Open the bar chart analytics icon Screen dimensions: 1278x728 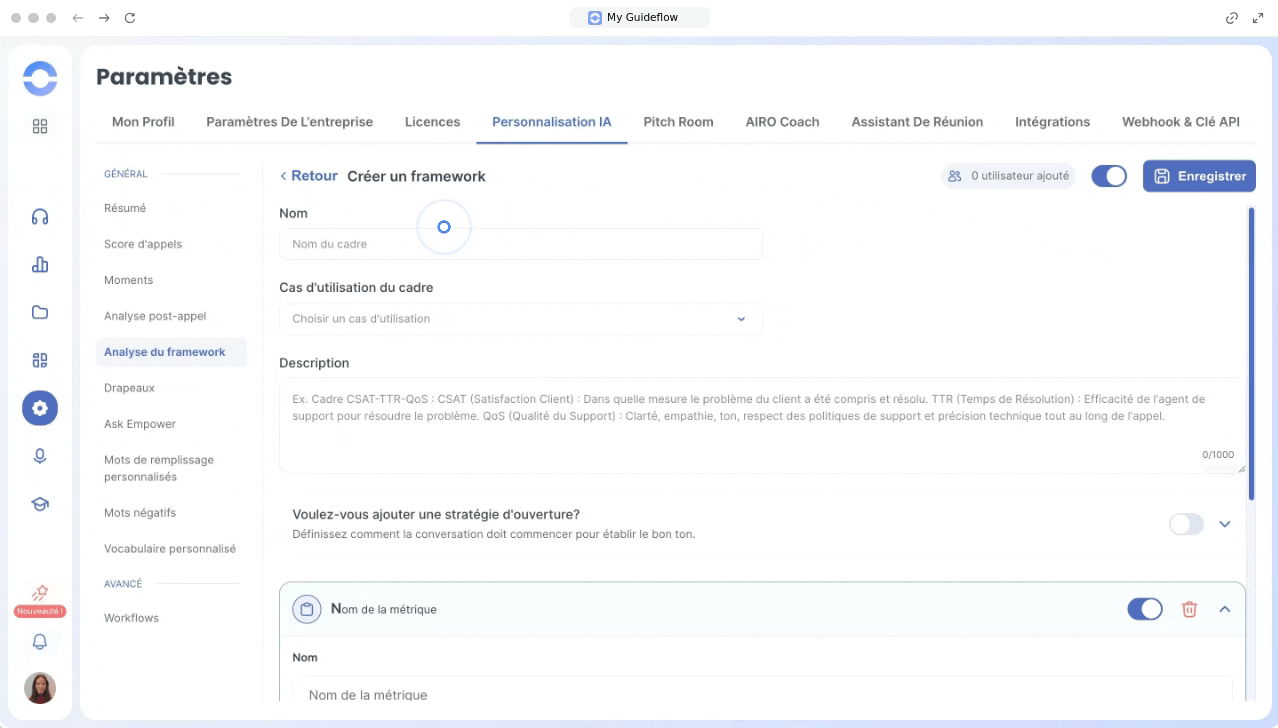click(40, 265)
